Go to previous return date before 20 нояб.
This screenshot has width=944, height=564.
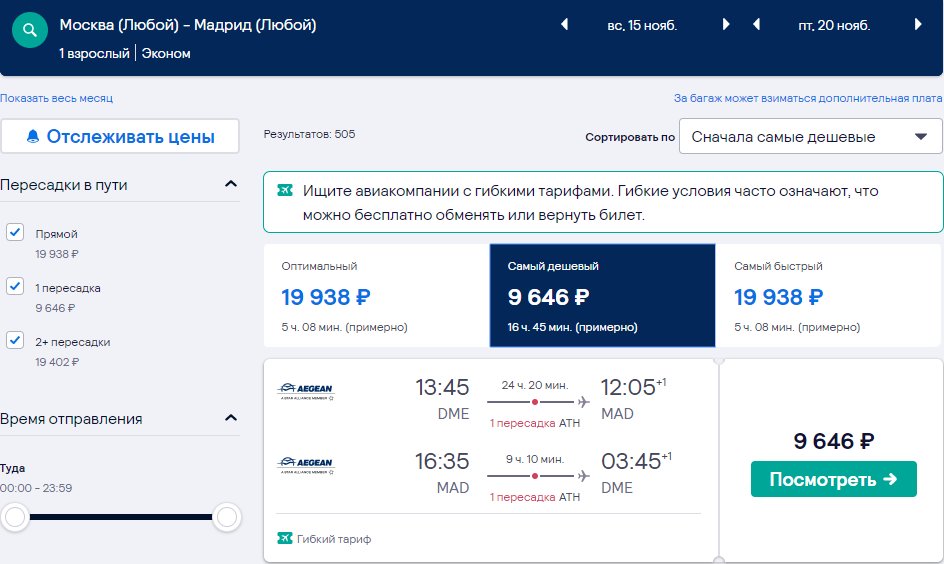[756, 25]
